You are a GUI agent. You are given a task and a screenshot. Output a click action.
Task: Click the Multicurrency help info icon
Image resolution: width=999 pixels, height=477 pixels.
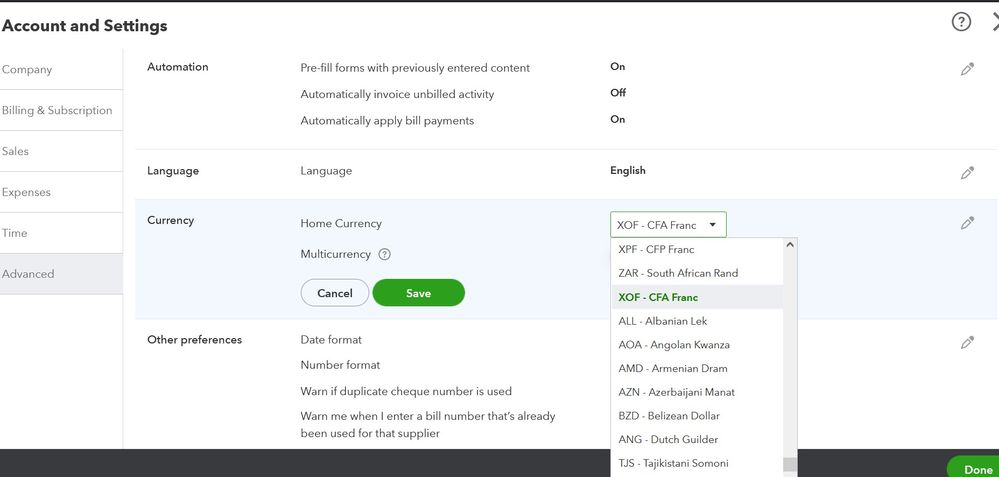pos(384,255)
